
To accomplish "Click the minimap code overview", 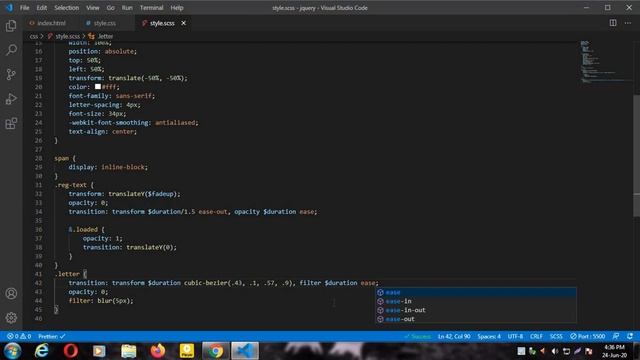I will (x=606, y=62).
